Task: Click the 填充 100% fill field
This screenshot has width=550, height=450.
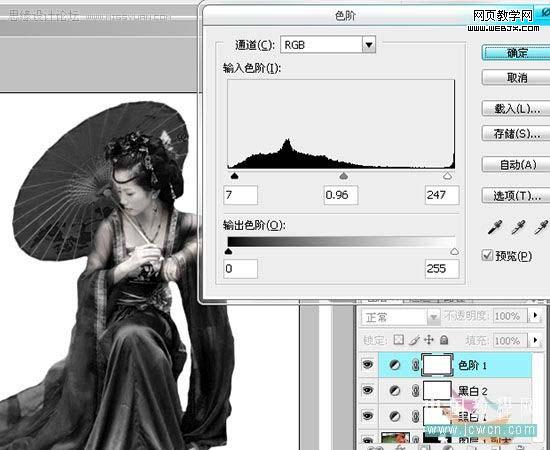Action: coord(510,340)
